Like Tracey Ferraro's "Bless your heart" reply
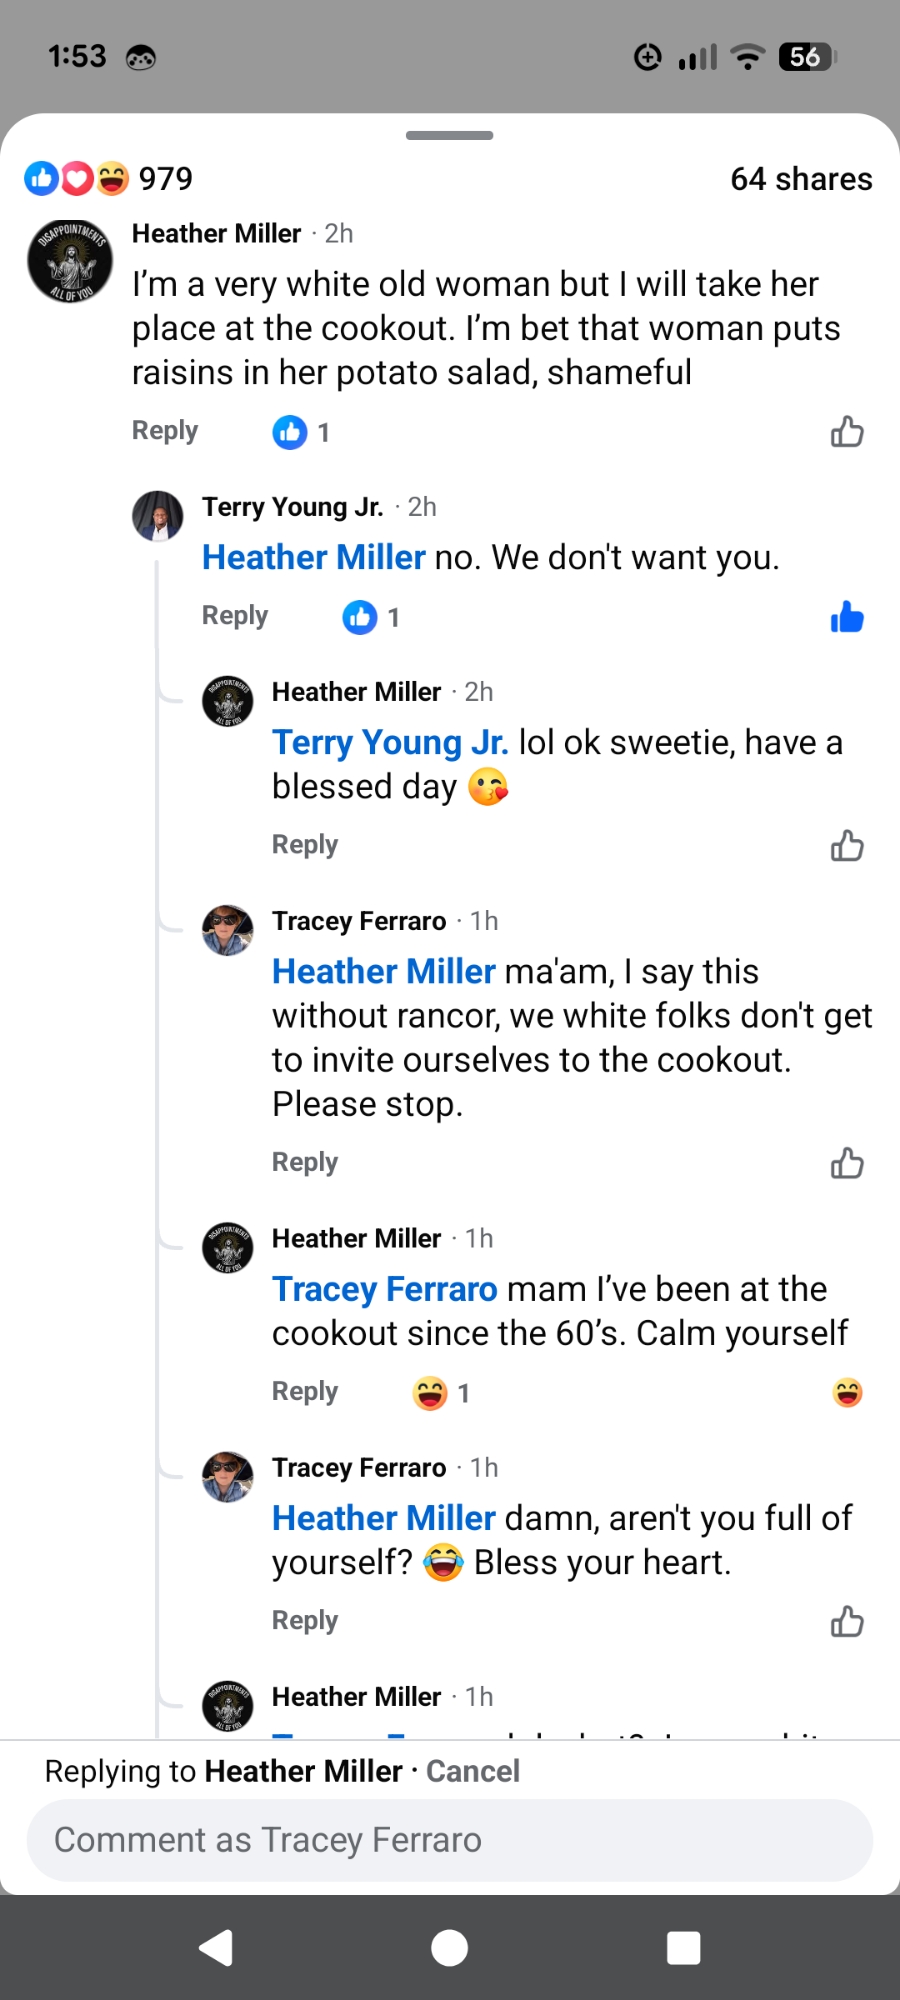This screenshot has height=2000, width=900. [846, 1621]
